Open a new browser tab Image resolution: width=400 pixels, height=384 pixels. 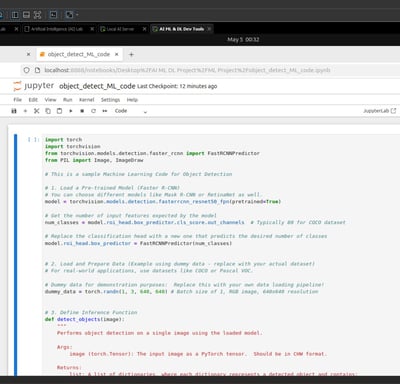click(131, 54)
